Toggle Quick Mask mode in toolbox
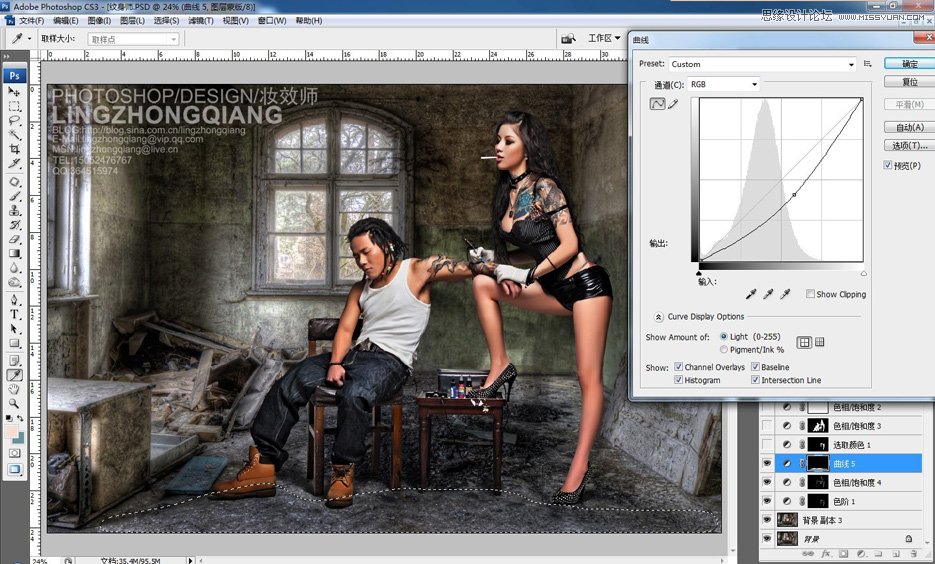Image resolution: width=935 pixels, height=564 pixels. [x=14, y=453]
